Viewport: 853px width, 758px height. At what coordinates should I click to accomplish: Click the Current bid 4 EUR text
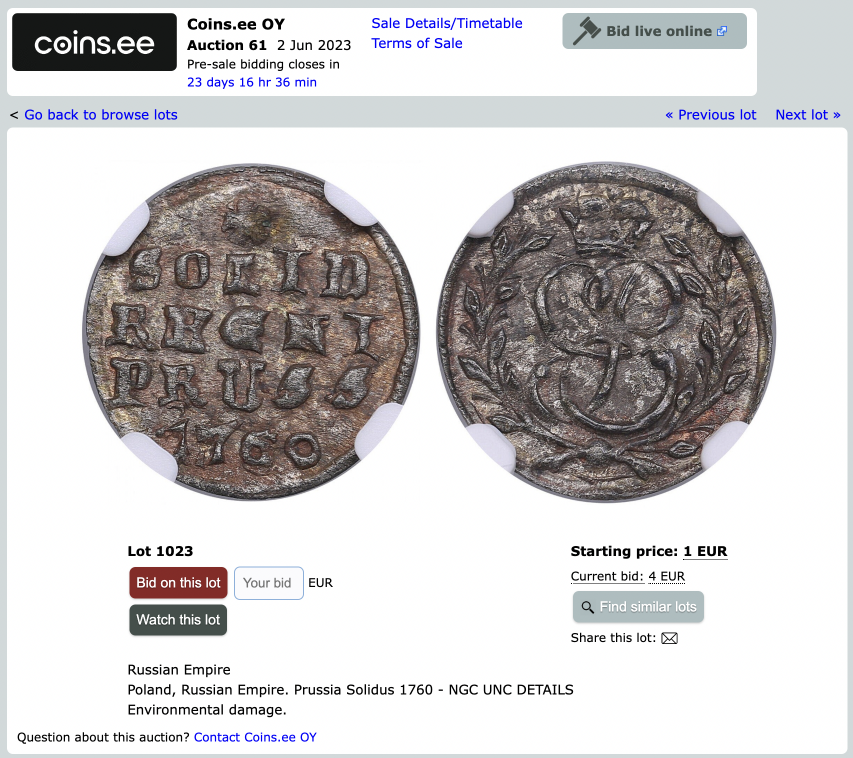click(628, 576)
